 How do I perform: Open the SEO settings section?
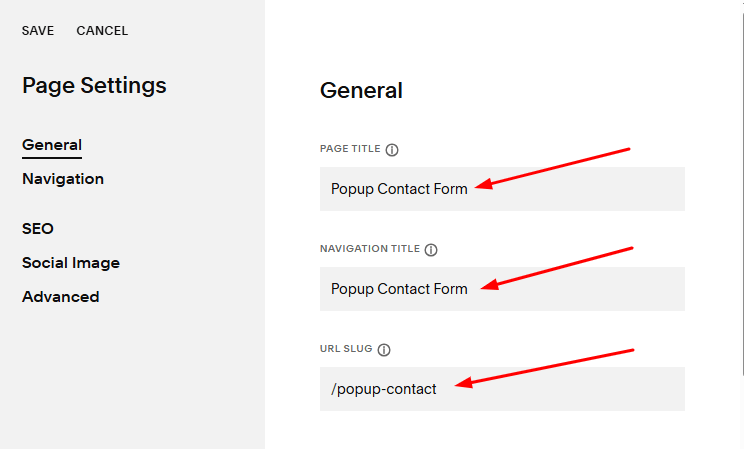38,229
